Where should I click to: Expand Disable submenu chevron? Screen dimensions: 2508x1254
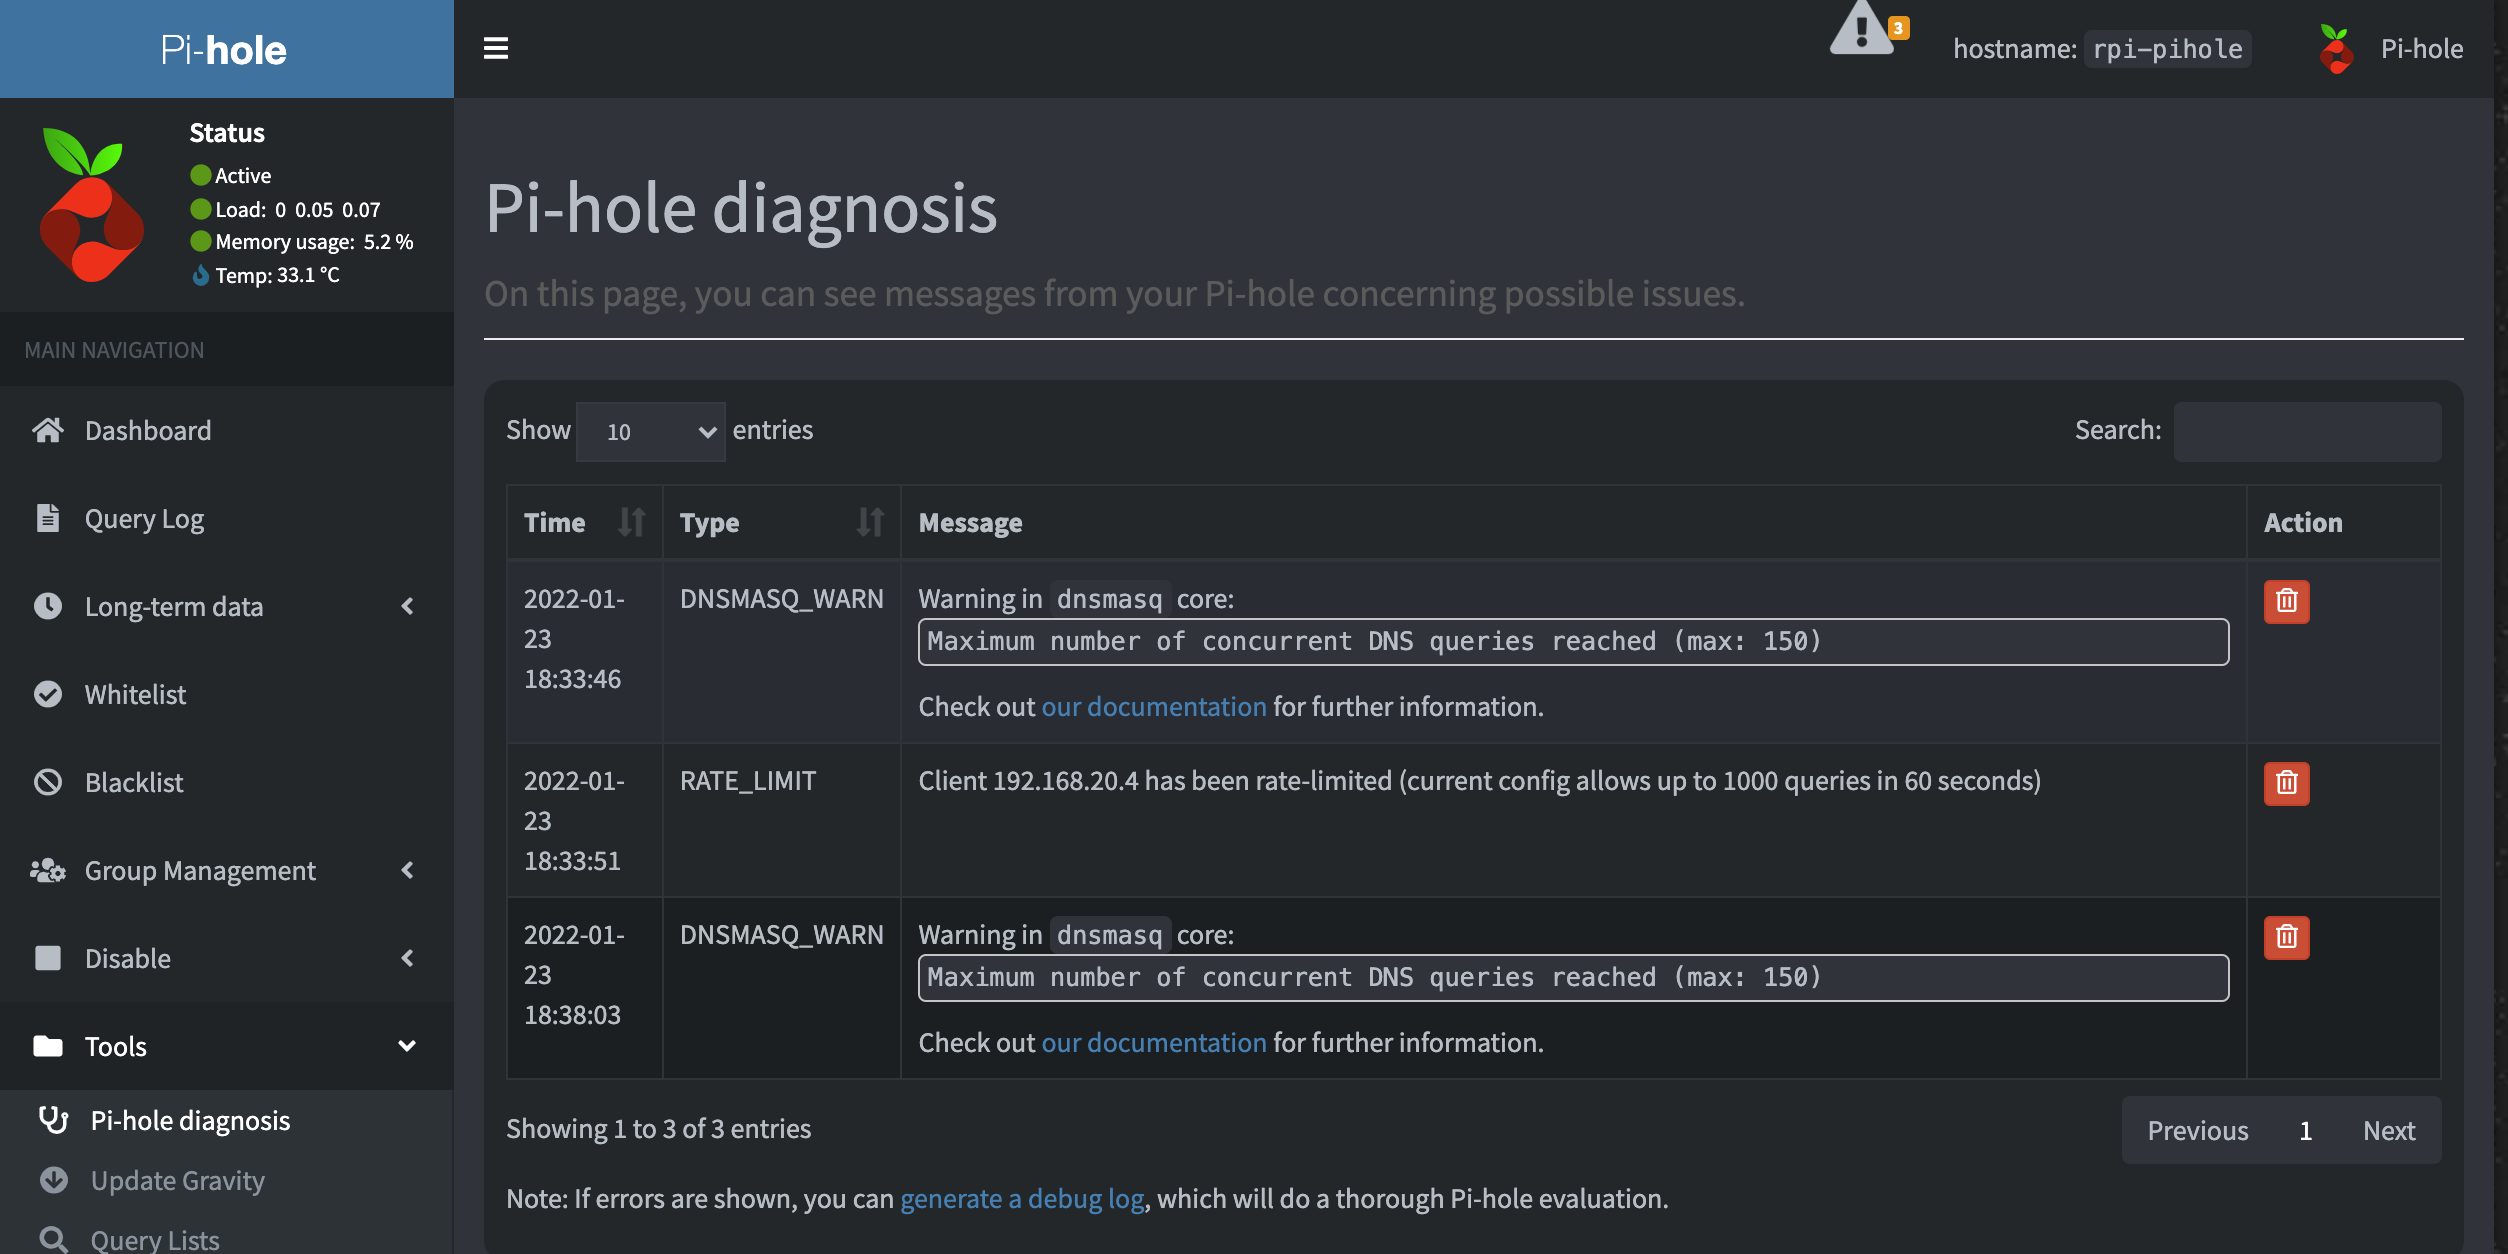click(x=407, y=958)
